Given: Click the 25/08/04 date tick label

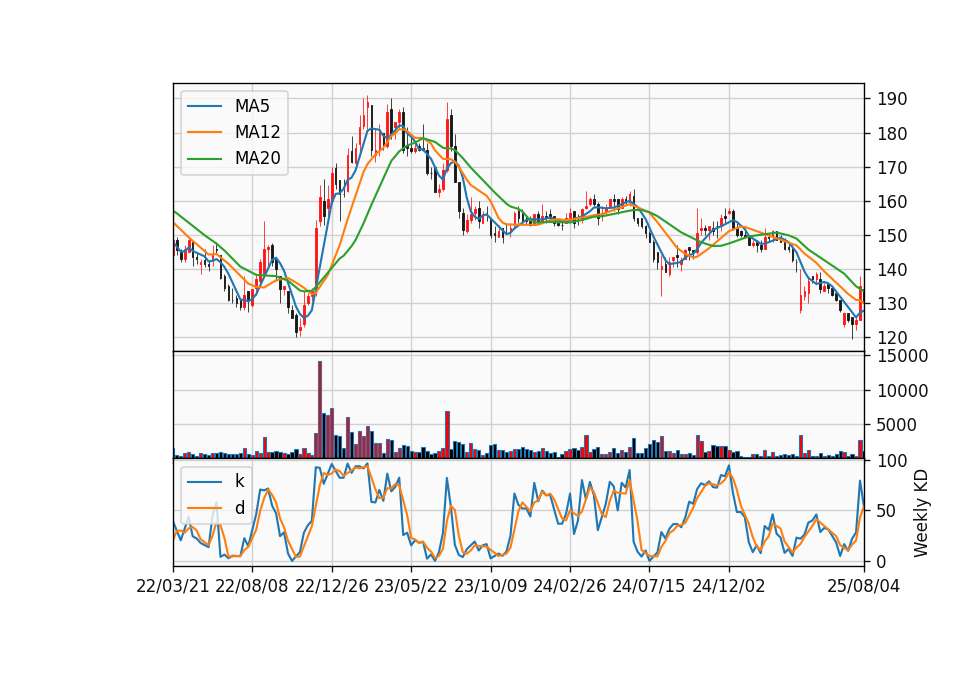Looking at the screenshot, I should tap(864, 586).
